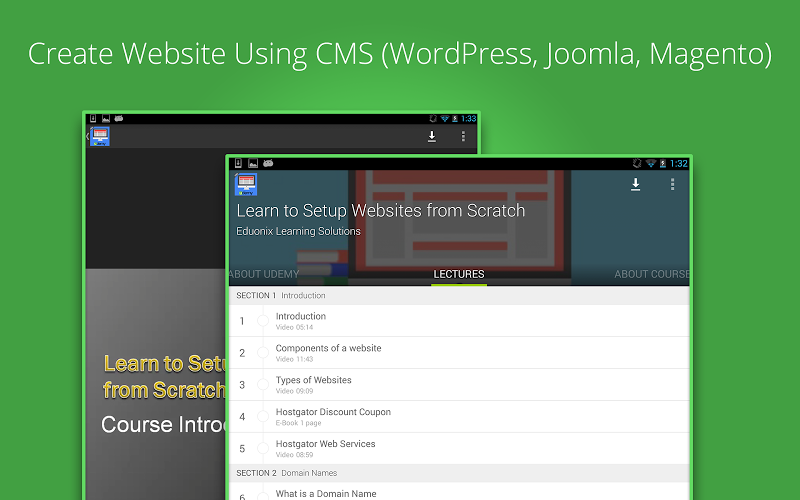Switch to the ABOUT UDEMY tab

264,274
